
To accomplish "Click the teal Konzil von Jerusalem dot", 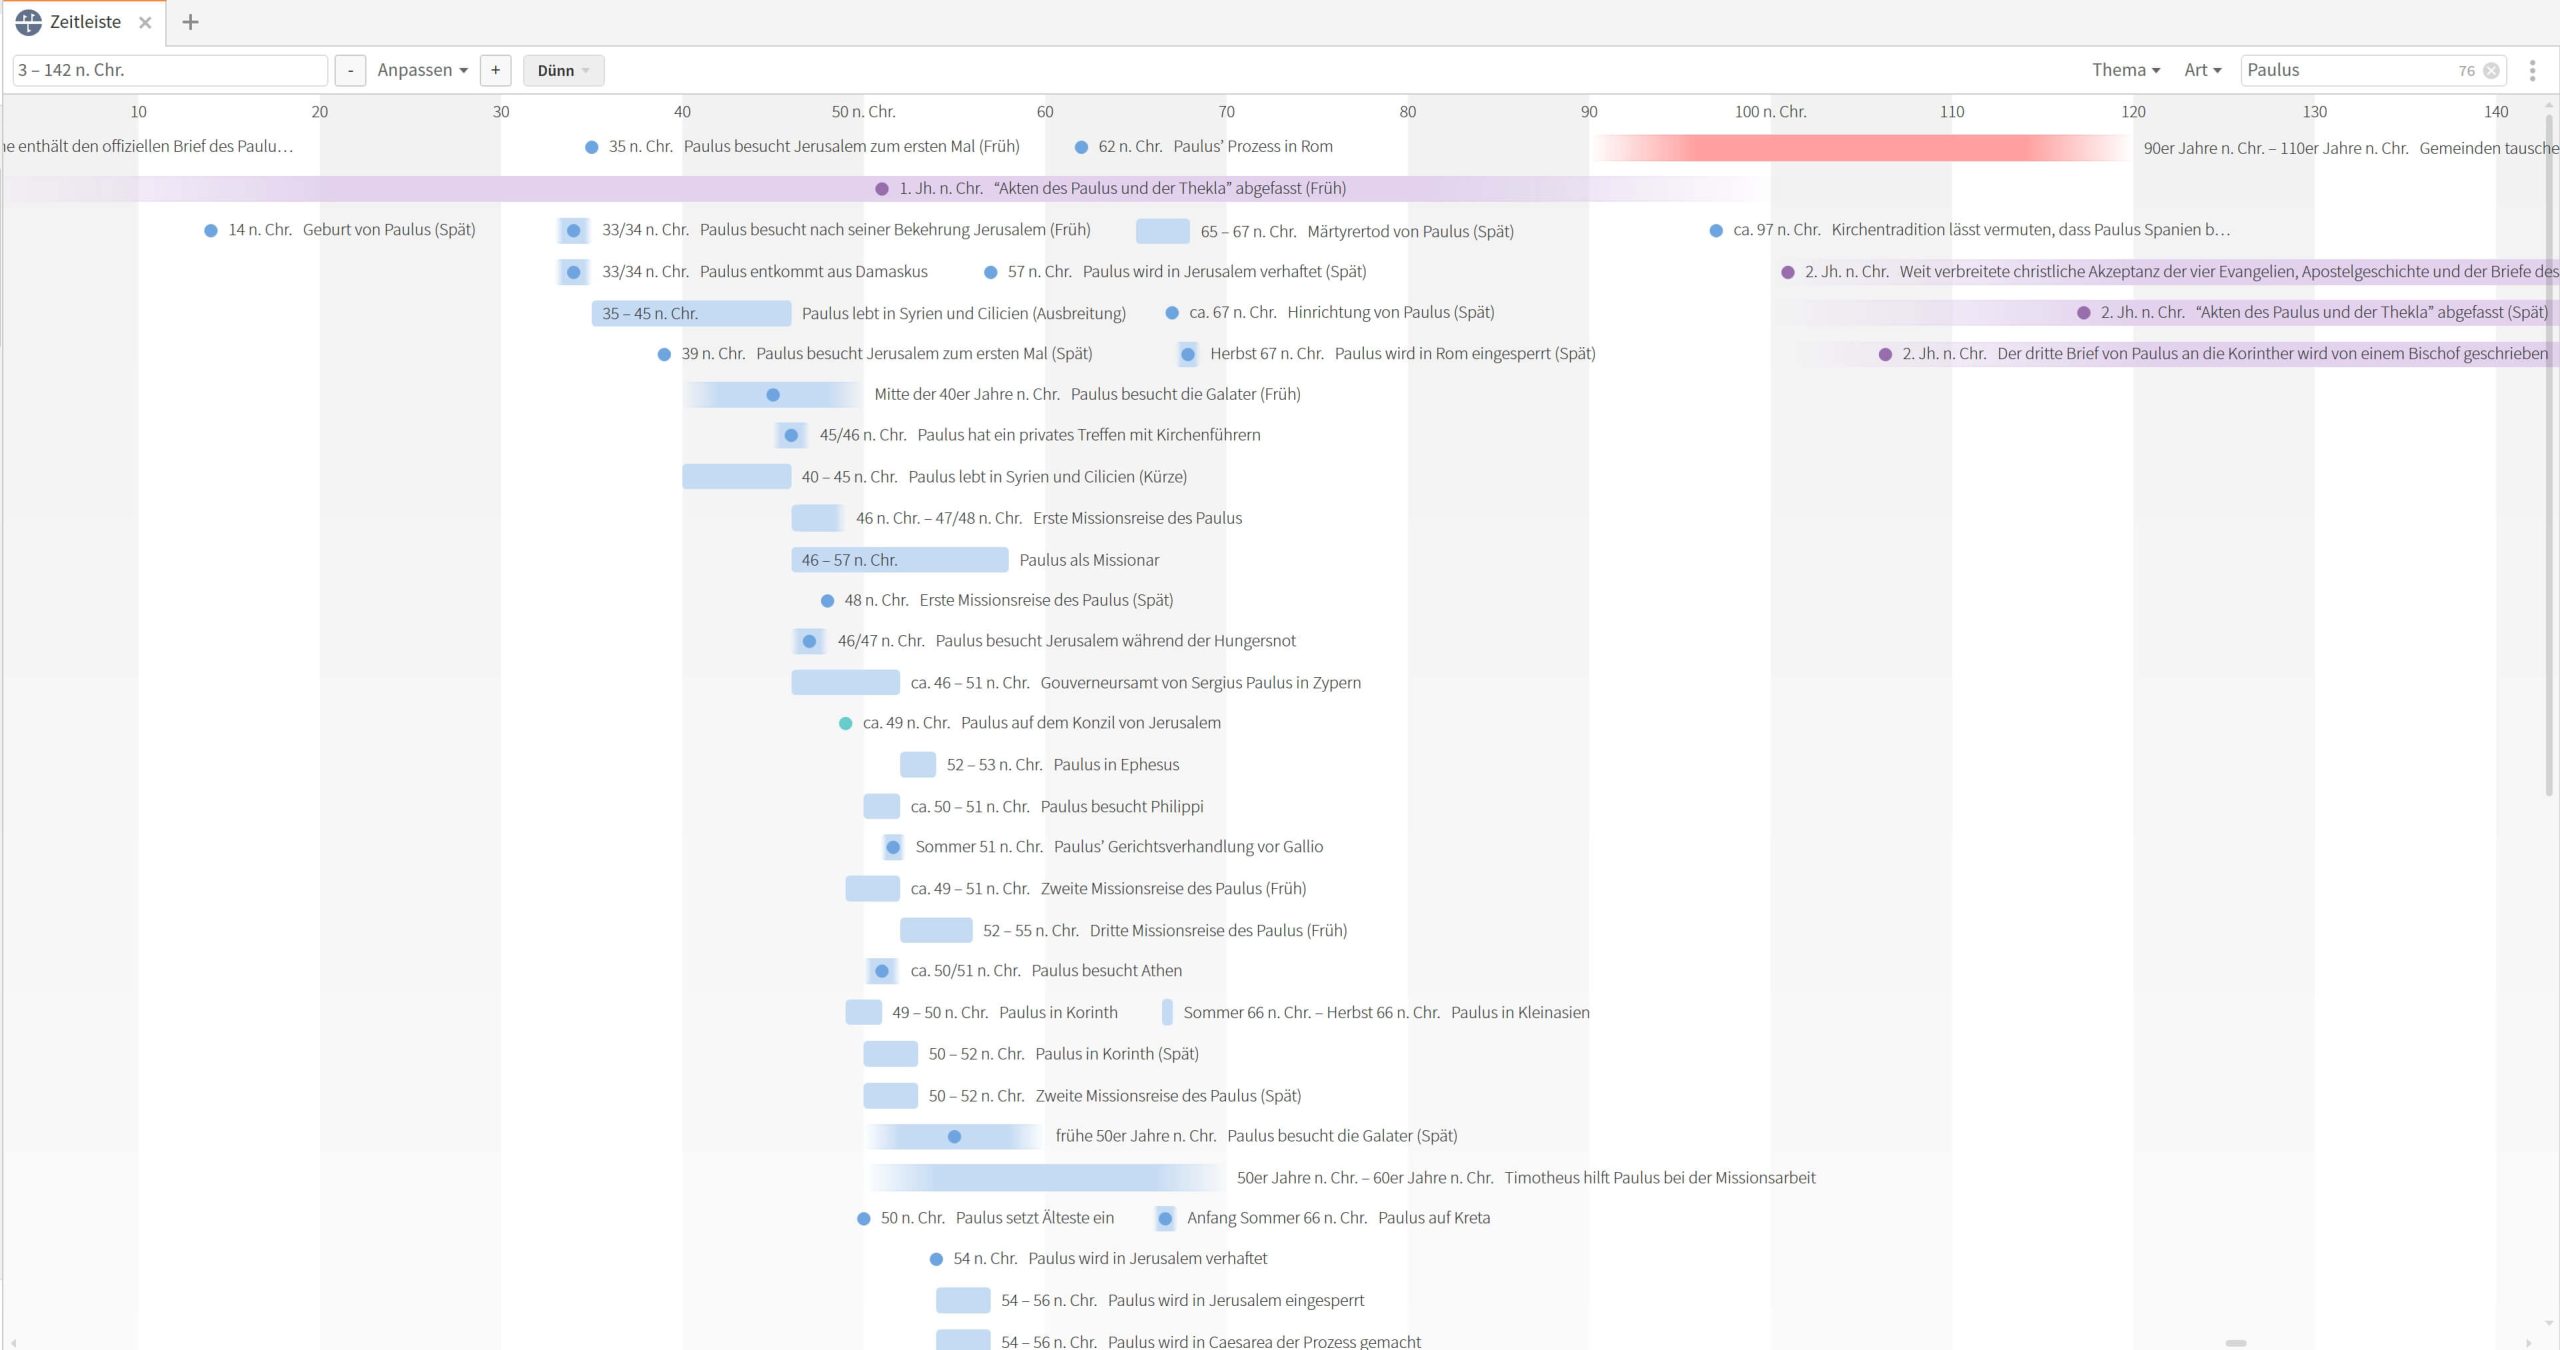I will [x=845, y=723].
